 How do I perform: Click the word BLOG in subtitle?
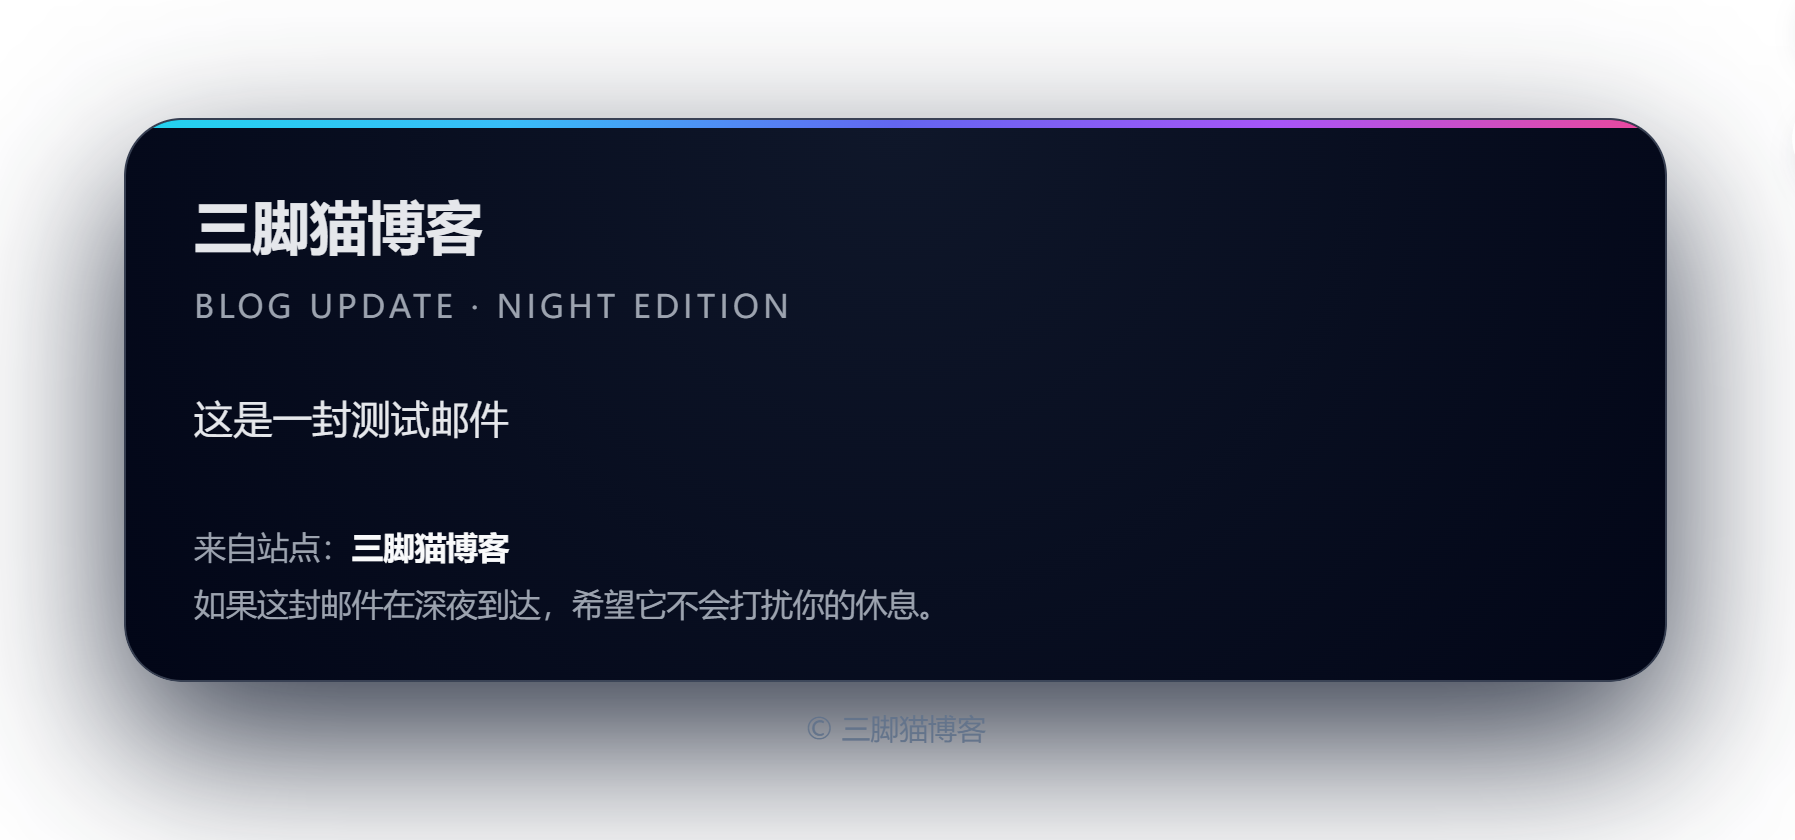click(x=244, y=306)
